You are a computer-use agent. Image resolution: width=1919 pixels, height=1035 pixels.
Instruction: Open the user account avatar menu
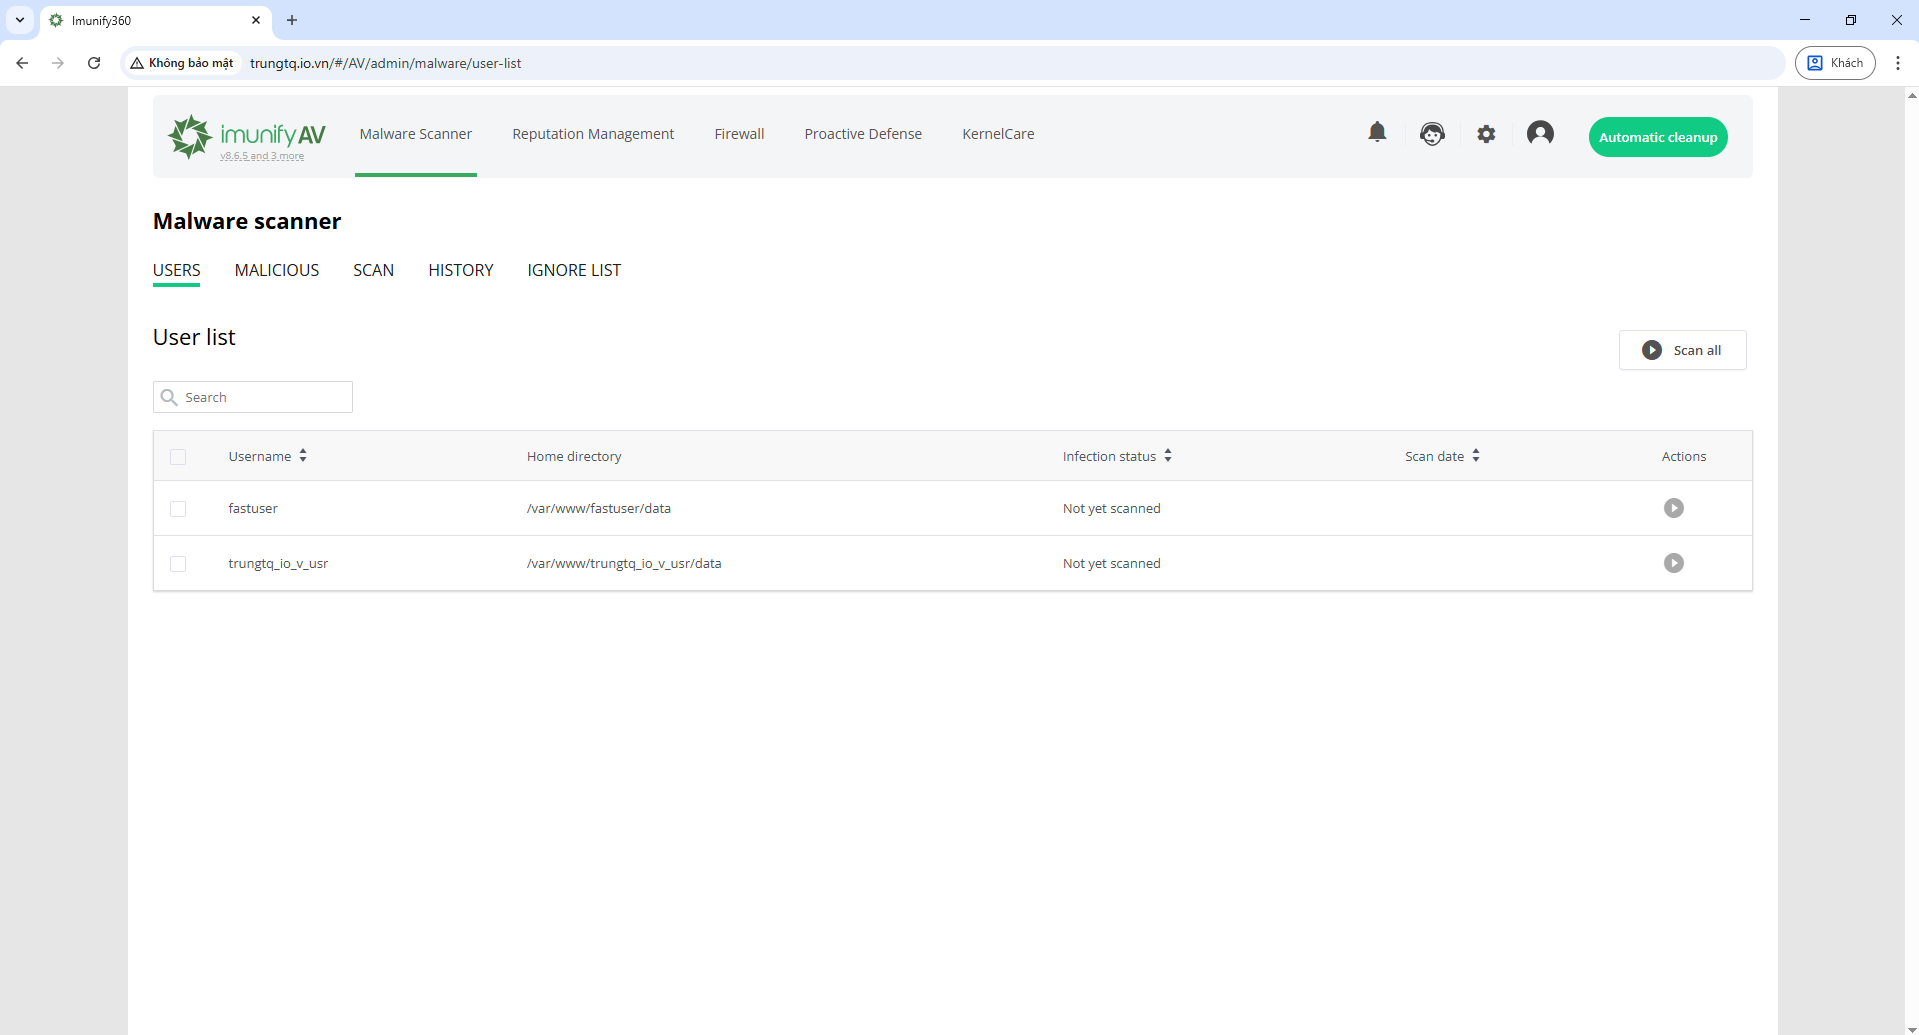[x=1539, y=133]
